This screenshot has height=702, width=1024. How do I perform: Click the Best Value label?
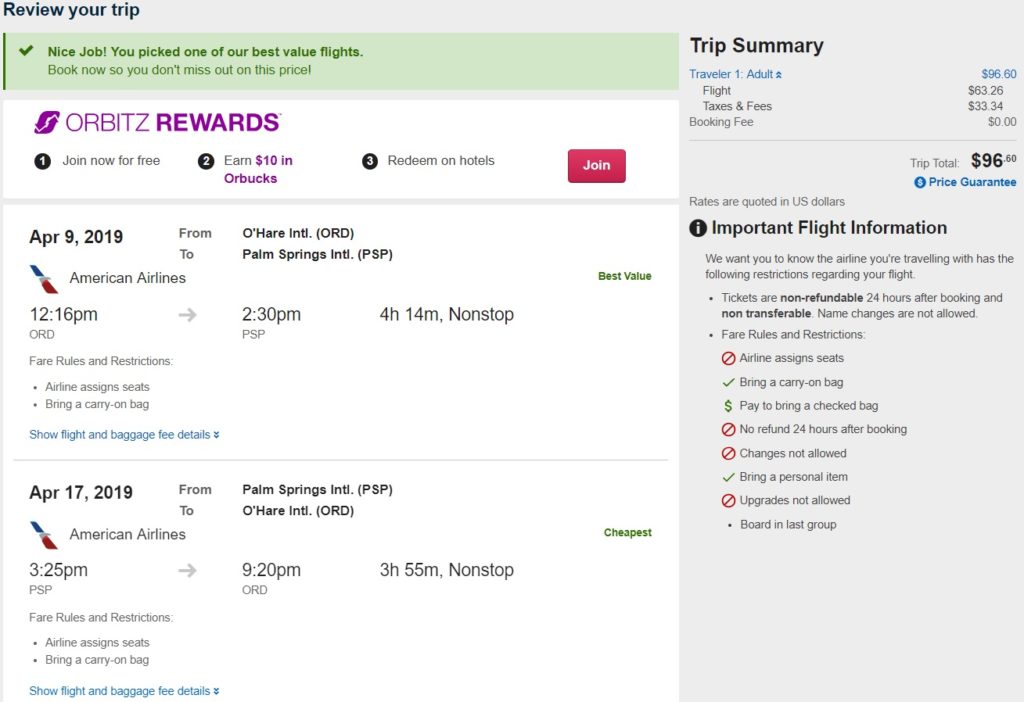click(624, 276)
